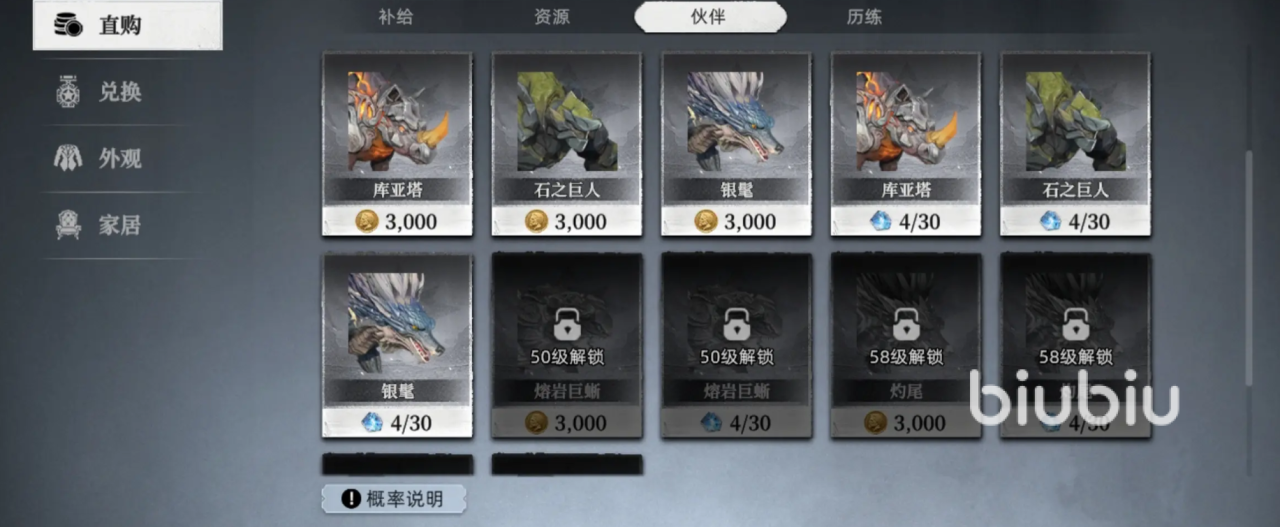Image resolution: width=1280 pixels, height=527 pixels.
Task: Switch to the 资源 tab
Action: click(x=553, y=17)
